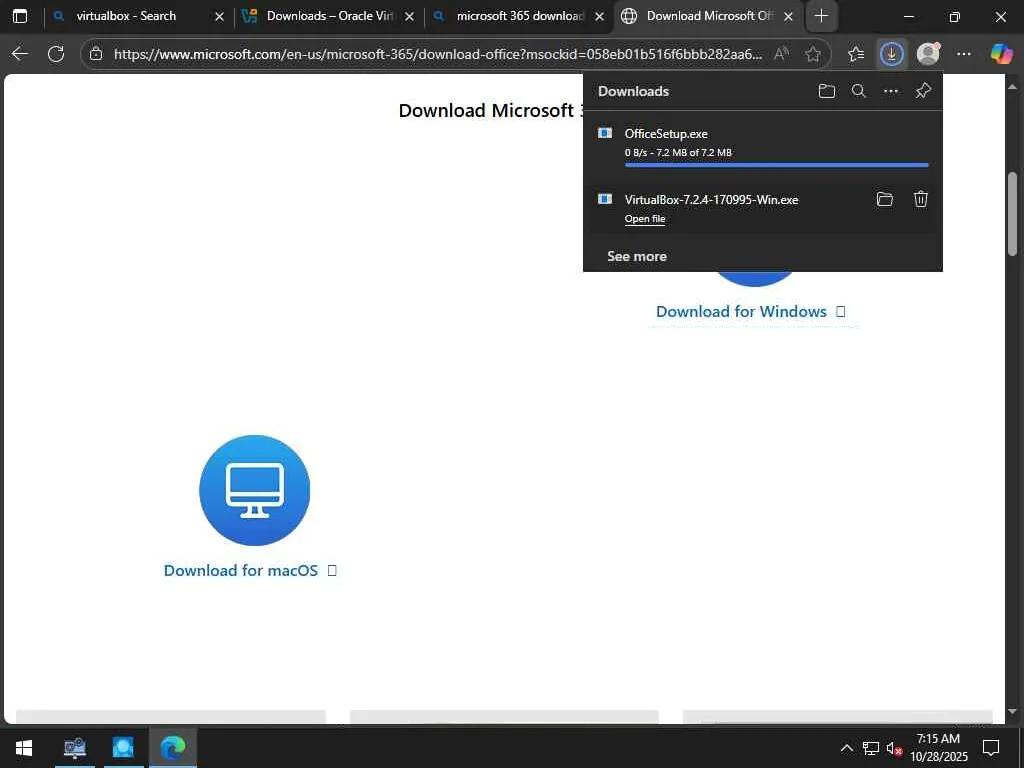This screenshot has width=1024, height=768.
Task: Click the scrollbar down arrow
Action: (1012, 711)
